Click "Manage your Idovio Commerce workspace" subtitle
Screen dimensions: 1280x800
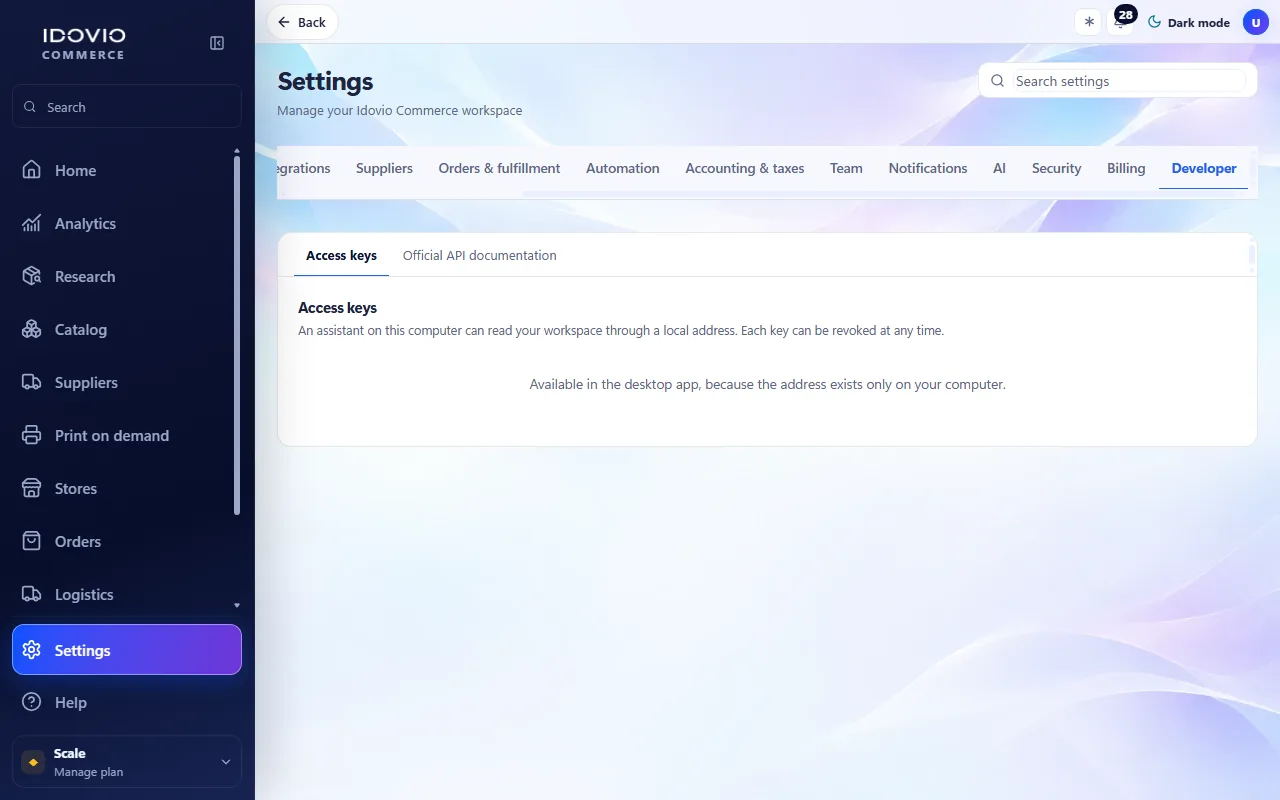tap(400, 110)
